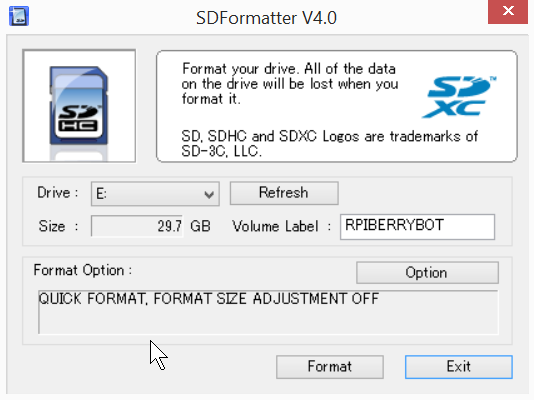Click the Size field showing 29.7

point(137,226)
